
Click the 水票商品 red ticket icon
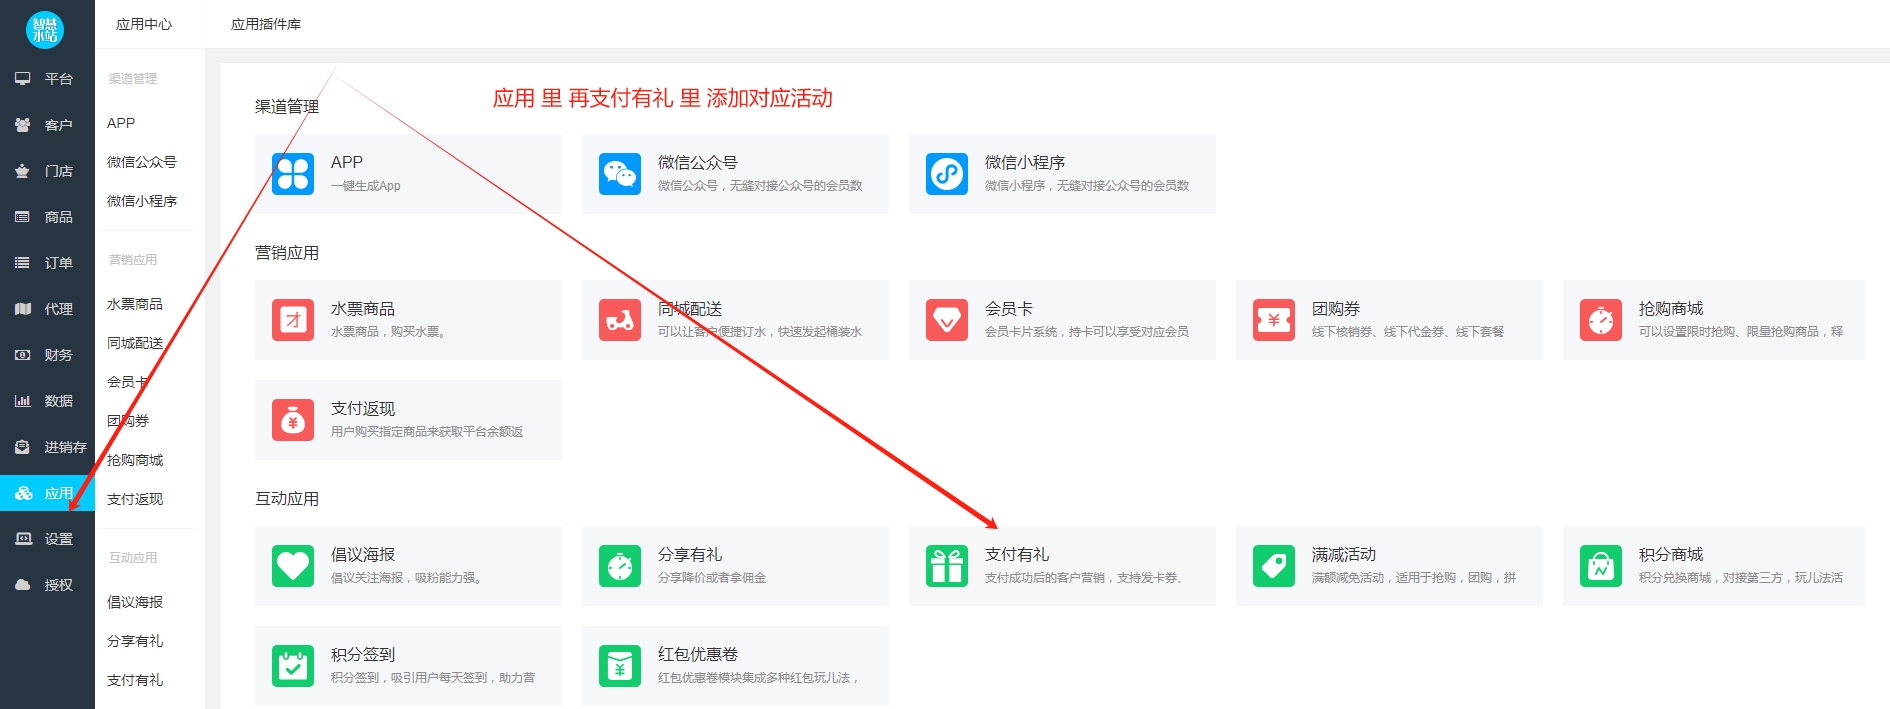tap(293, 320)
